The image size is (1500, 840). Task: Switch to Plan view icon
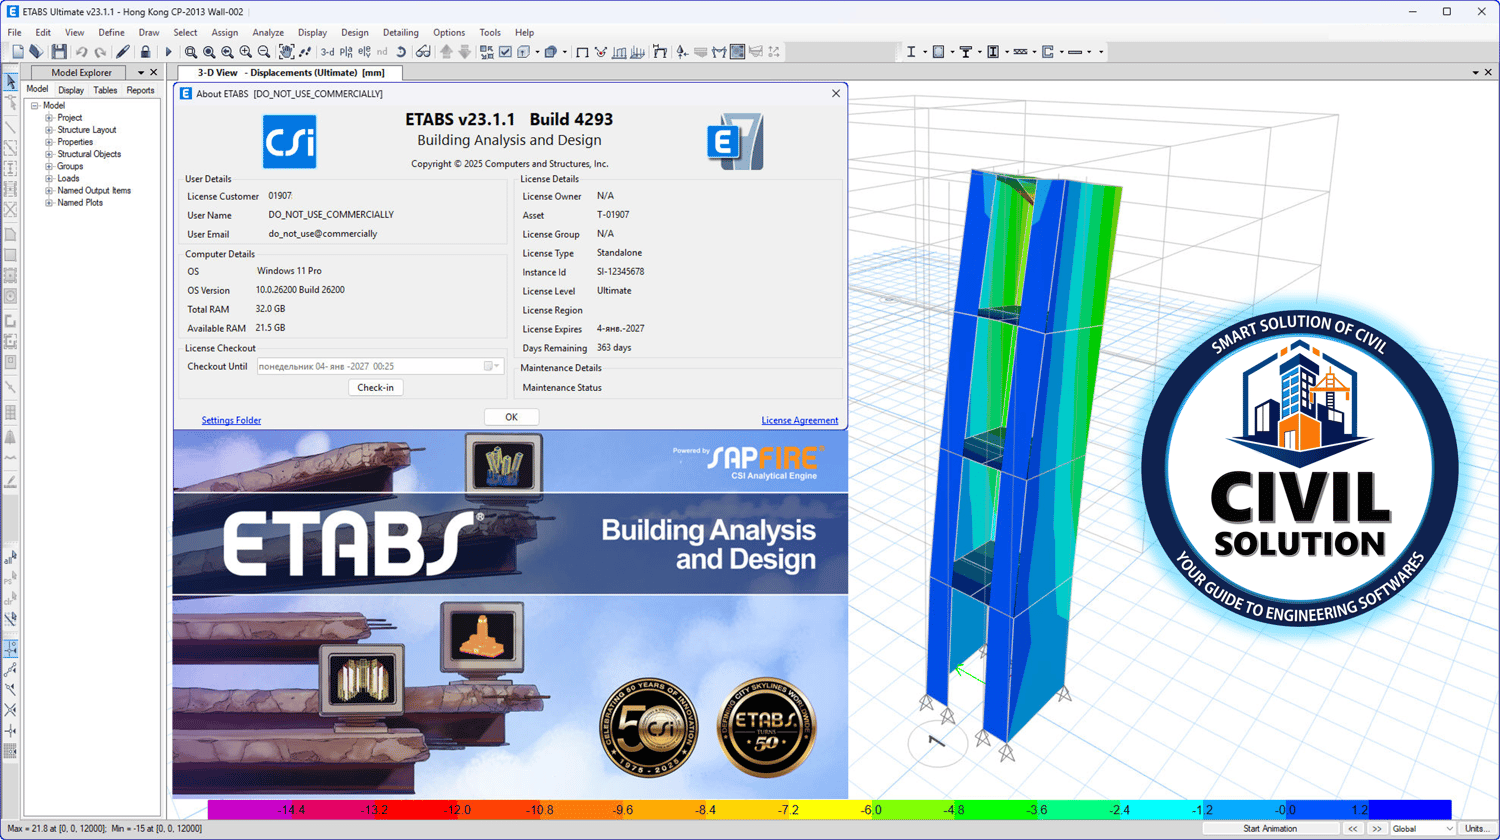346,52
